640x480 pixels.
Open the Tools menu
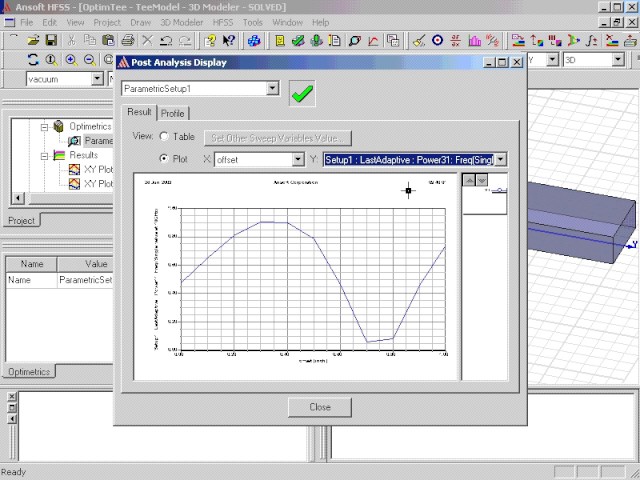pyautogui.click(x=253, y=22)
